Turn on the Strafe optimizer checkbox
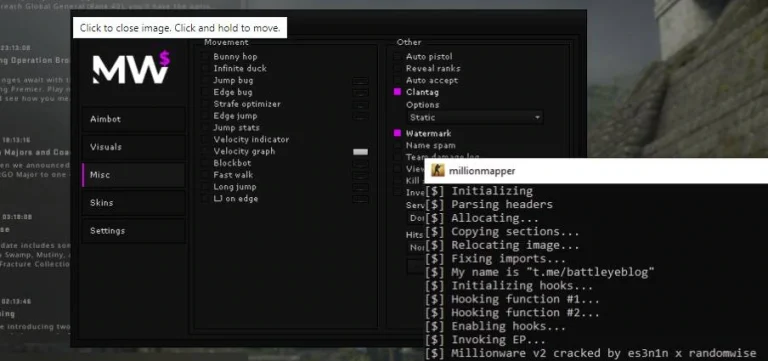 (205, 104)
